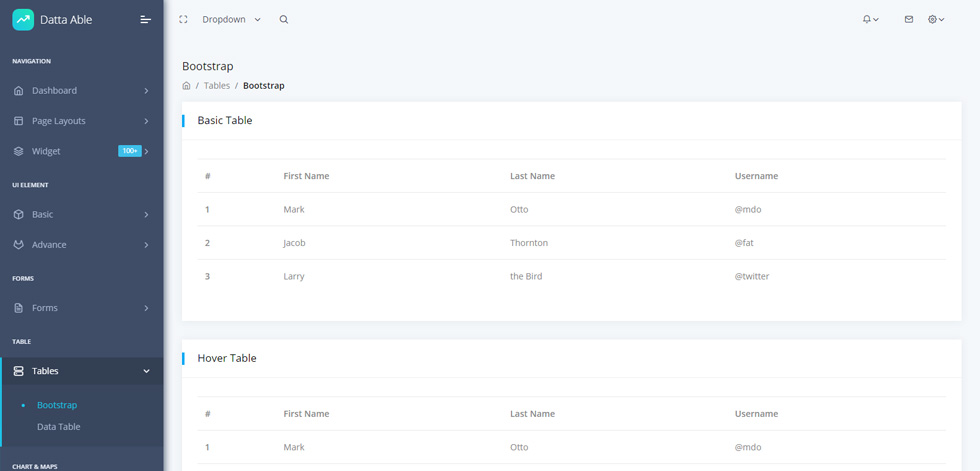Screen dimensions: 980x471
Task: Open the Advance menu item
Action: pos(81,245)
